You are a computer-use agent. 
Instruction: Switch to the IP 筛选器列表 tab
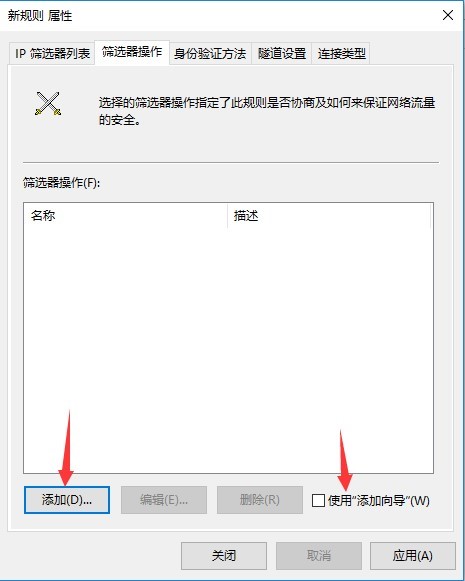tap(52, 54)
